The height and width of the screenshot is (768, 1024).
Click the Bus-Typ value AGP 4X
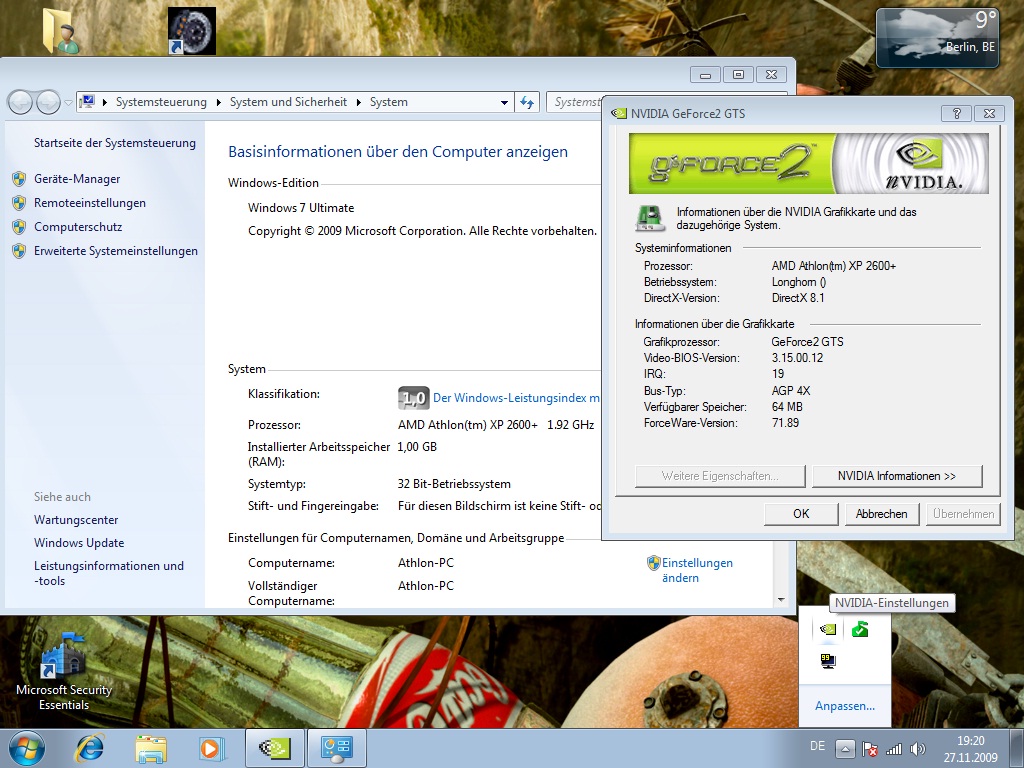(791, 391)
